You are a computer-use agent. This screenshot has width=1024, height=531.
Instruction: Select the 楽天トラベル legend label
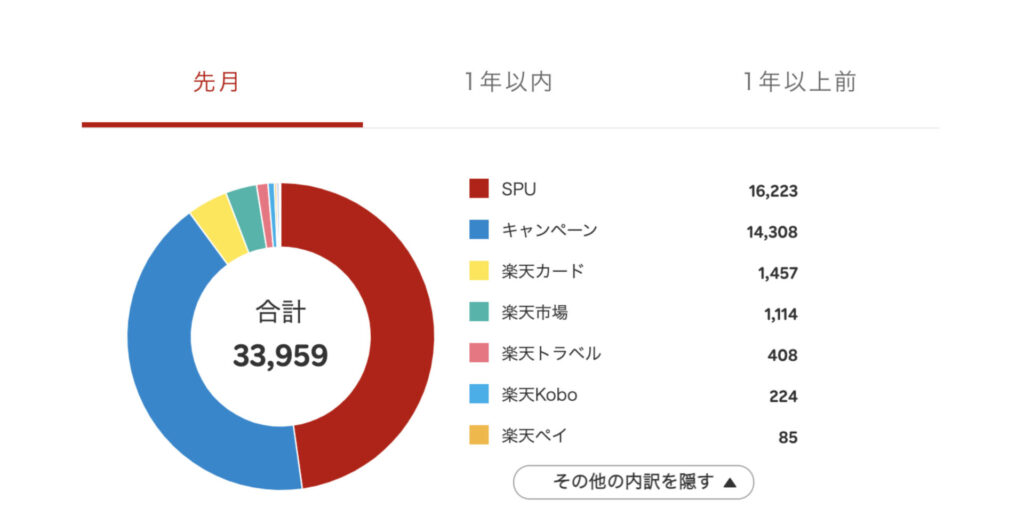coord(551,353)
